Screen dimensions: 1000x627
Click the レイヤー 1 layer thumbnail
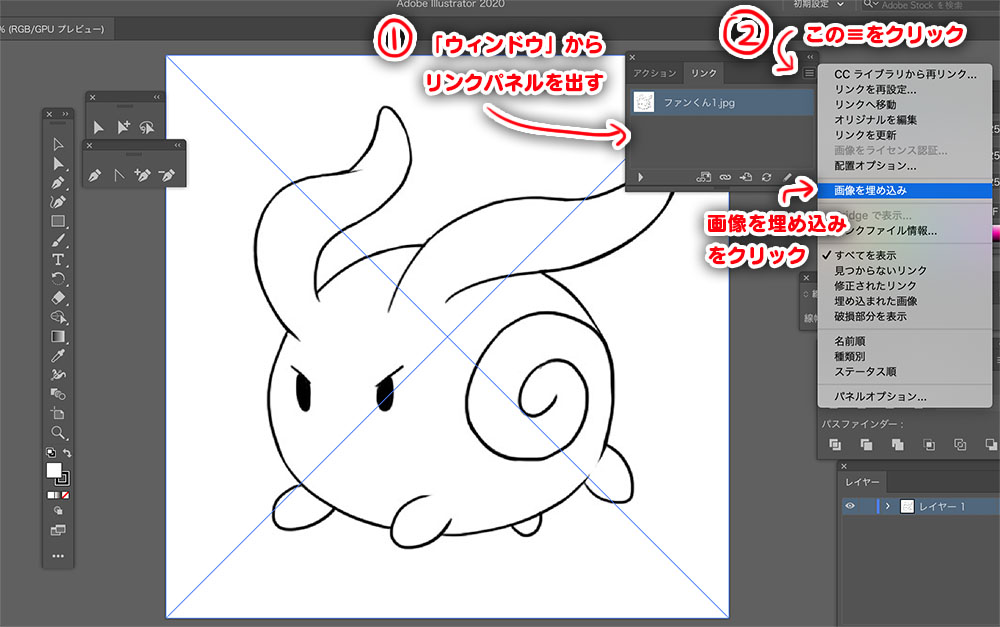[907, 506]
